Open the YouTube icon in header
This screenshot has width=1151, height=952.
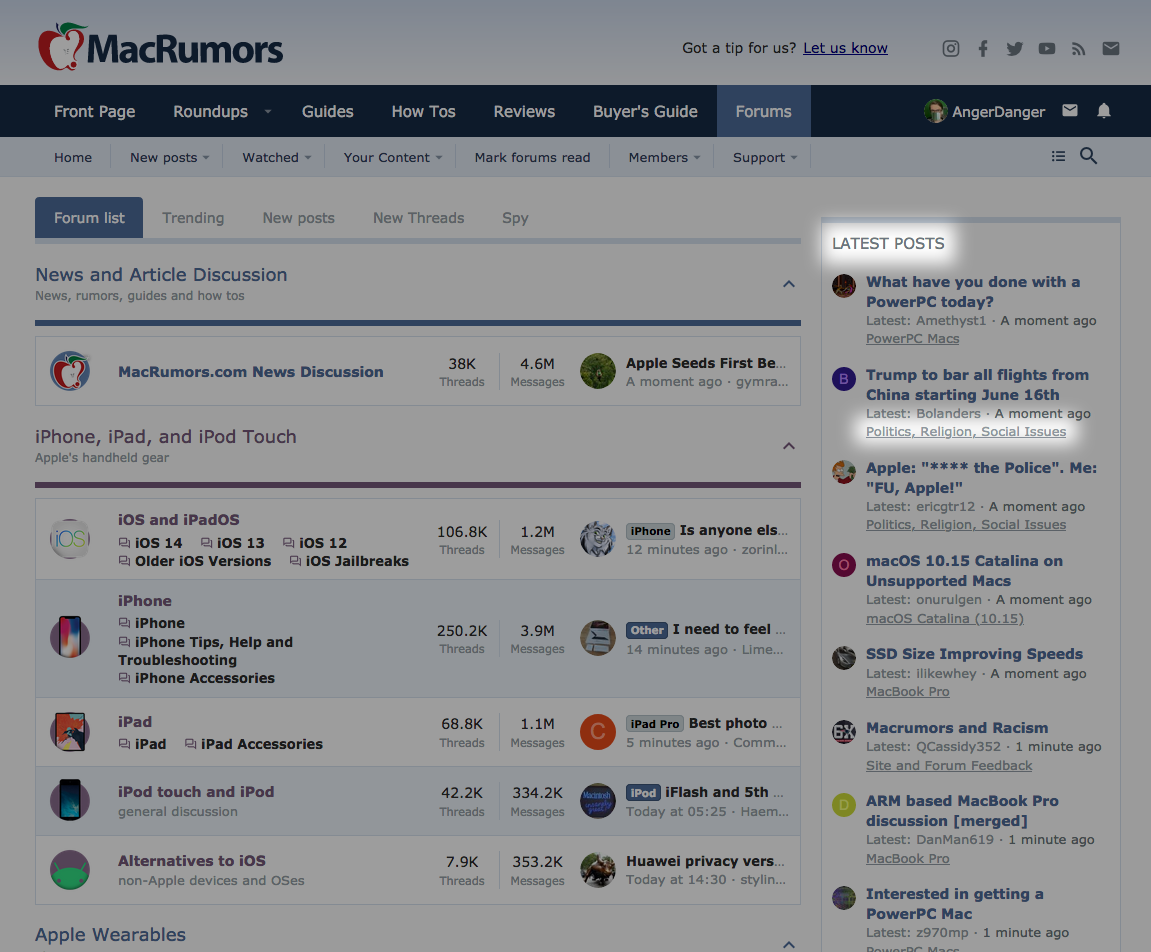[1047, 48]
